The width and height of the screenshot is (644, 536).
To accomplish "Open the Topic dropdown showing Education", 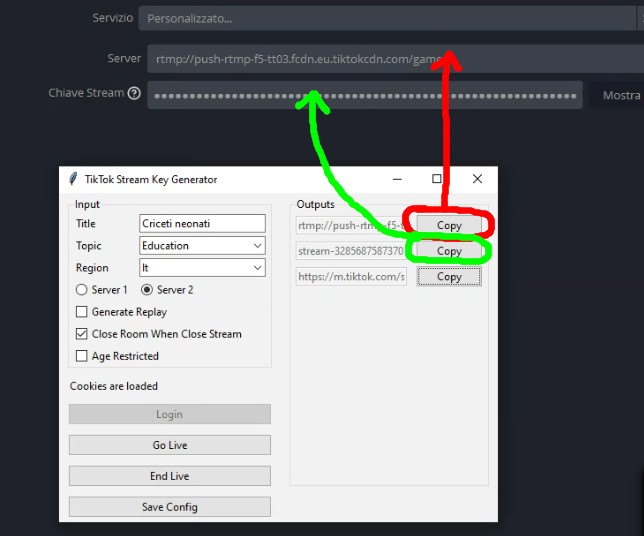I will coord(202,246).
